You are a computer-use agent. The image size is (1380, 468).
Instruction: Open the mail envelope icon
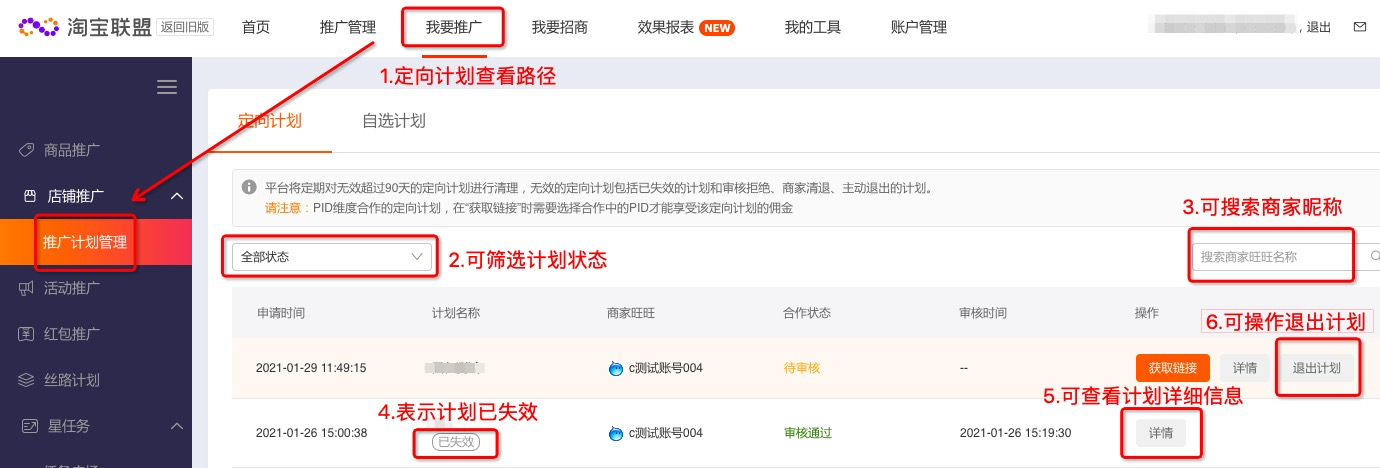coord(1359,27)
